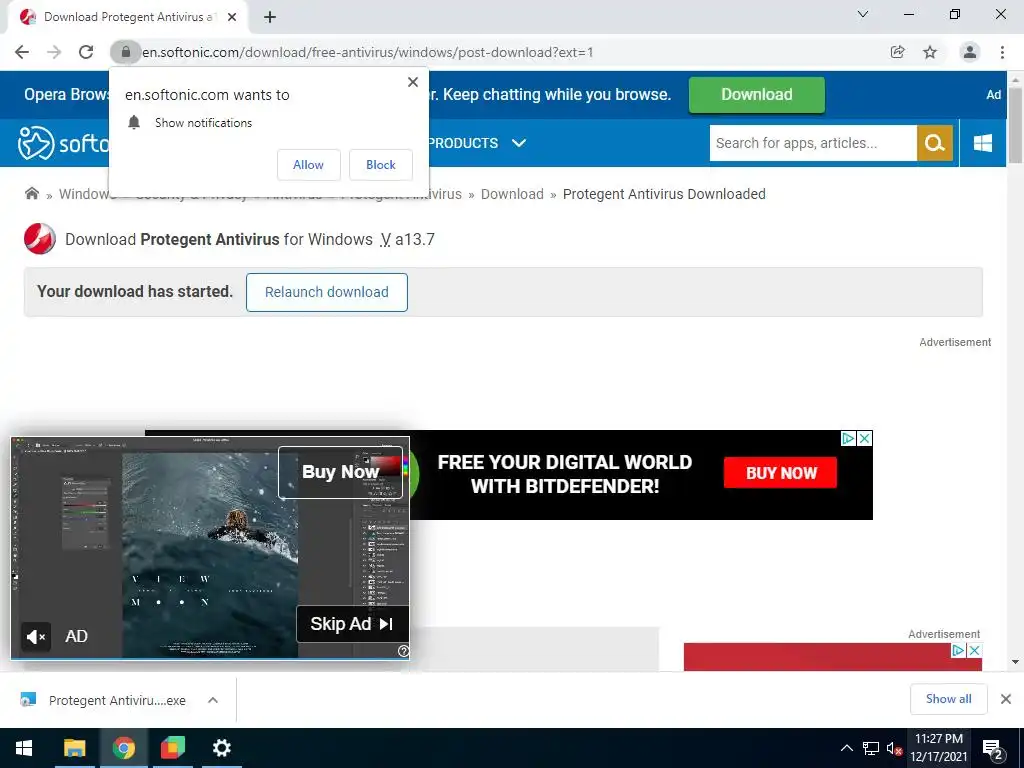Click Relaunch download button
The height and width of the screenshot is (768, 1024).
point(327,292)
